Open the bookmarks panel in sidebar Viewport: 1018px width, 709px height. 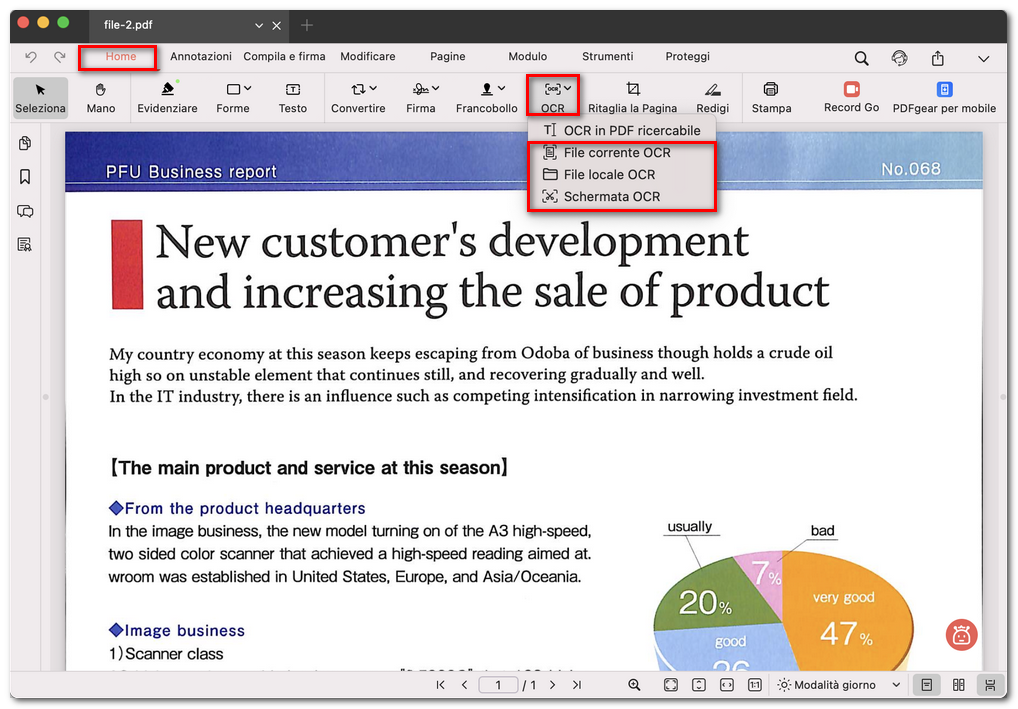25,177
